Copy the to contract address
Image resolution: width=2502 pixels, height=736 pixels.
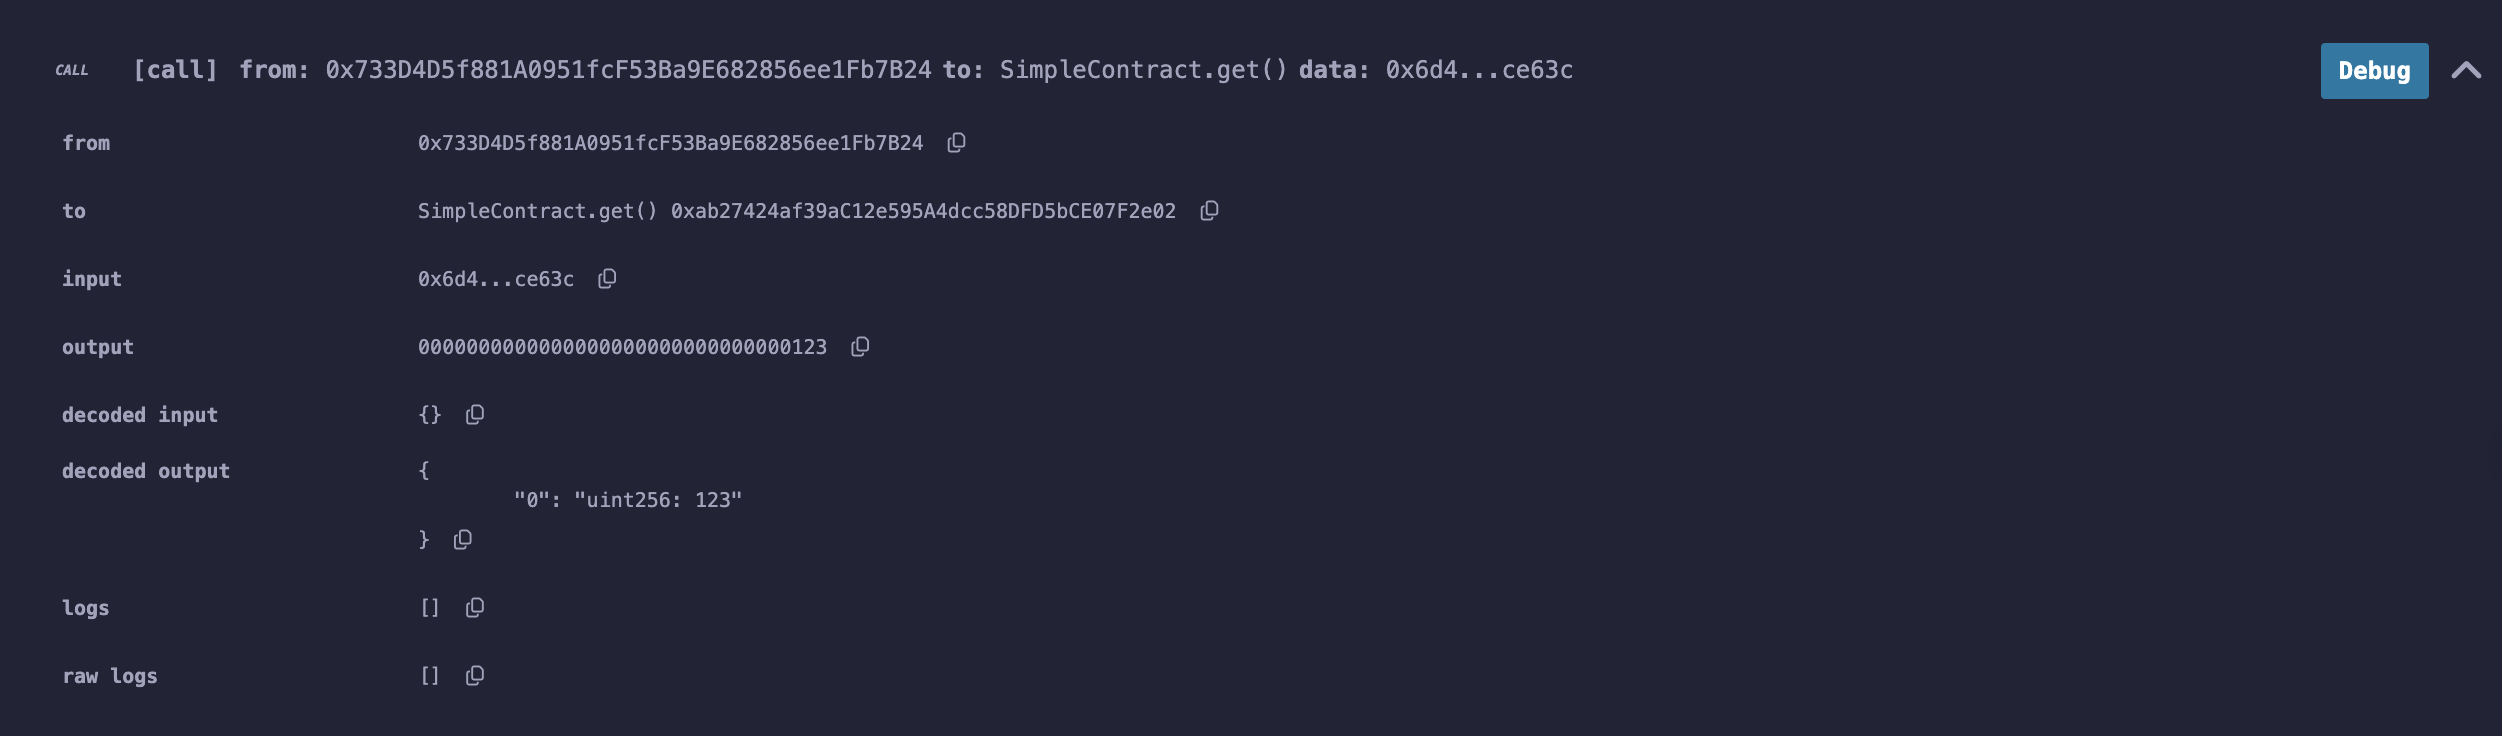pyautogui.click(x=1209, y=211)
